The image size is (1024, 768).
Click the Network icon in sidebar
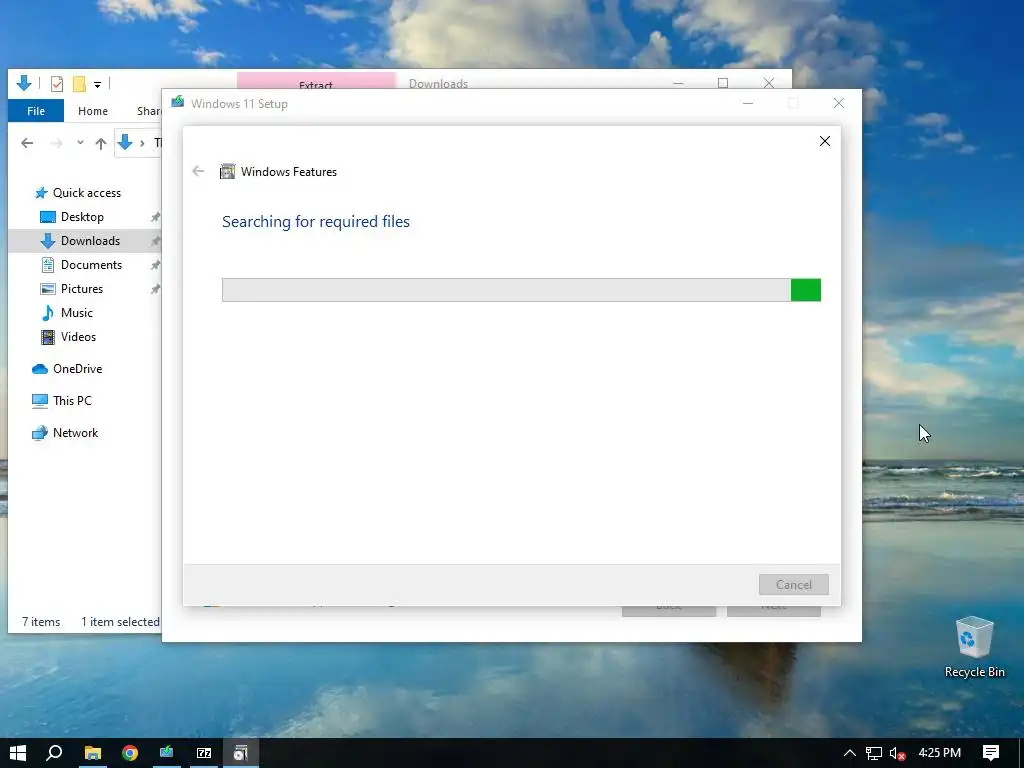[x=40, y=433]
